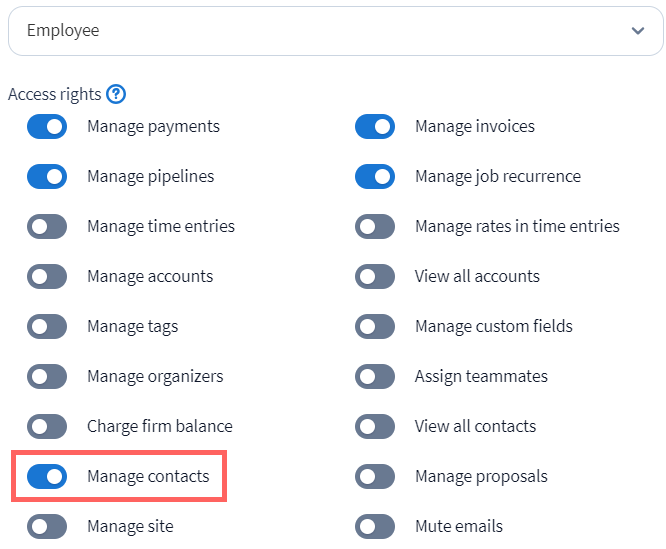Enable the Manage proposals switch
The image size is (666, 549).
point(375,477)
